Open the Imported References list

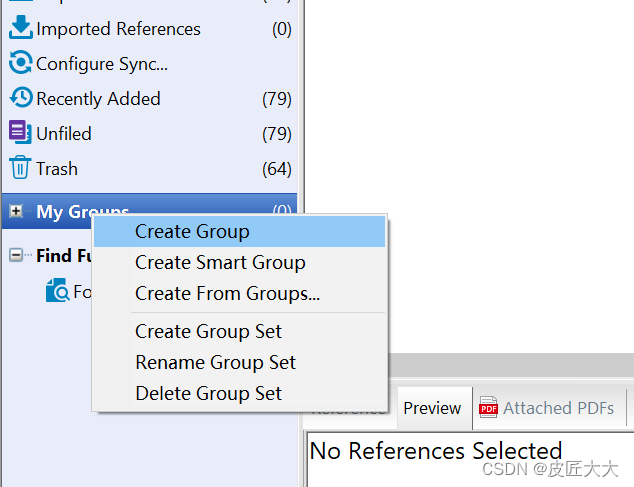[118, 29]
